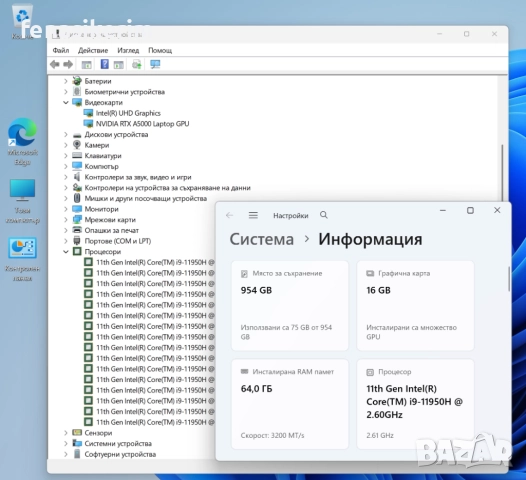Click the Мрежови карти network icon
526x480 pixels.
pyautogui.click(x=77, y=220)
